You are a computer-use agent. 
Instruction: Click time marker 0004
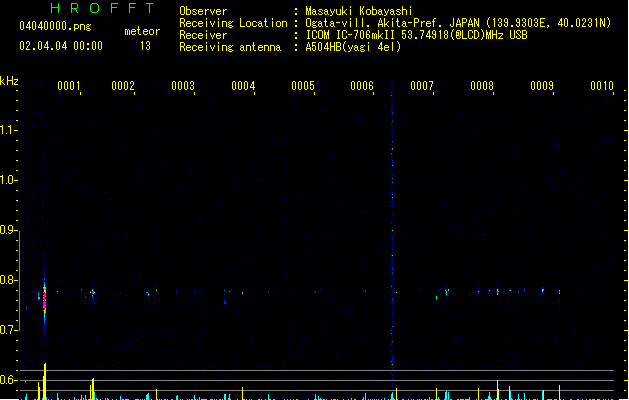pyautogui.click(x=243, y=86)
